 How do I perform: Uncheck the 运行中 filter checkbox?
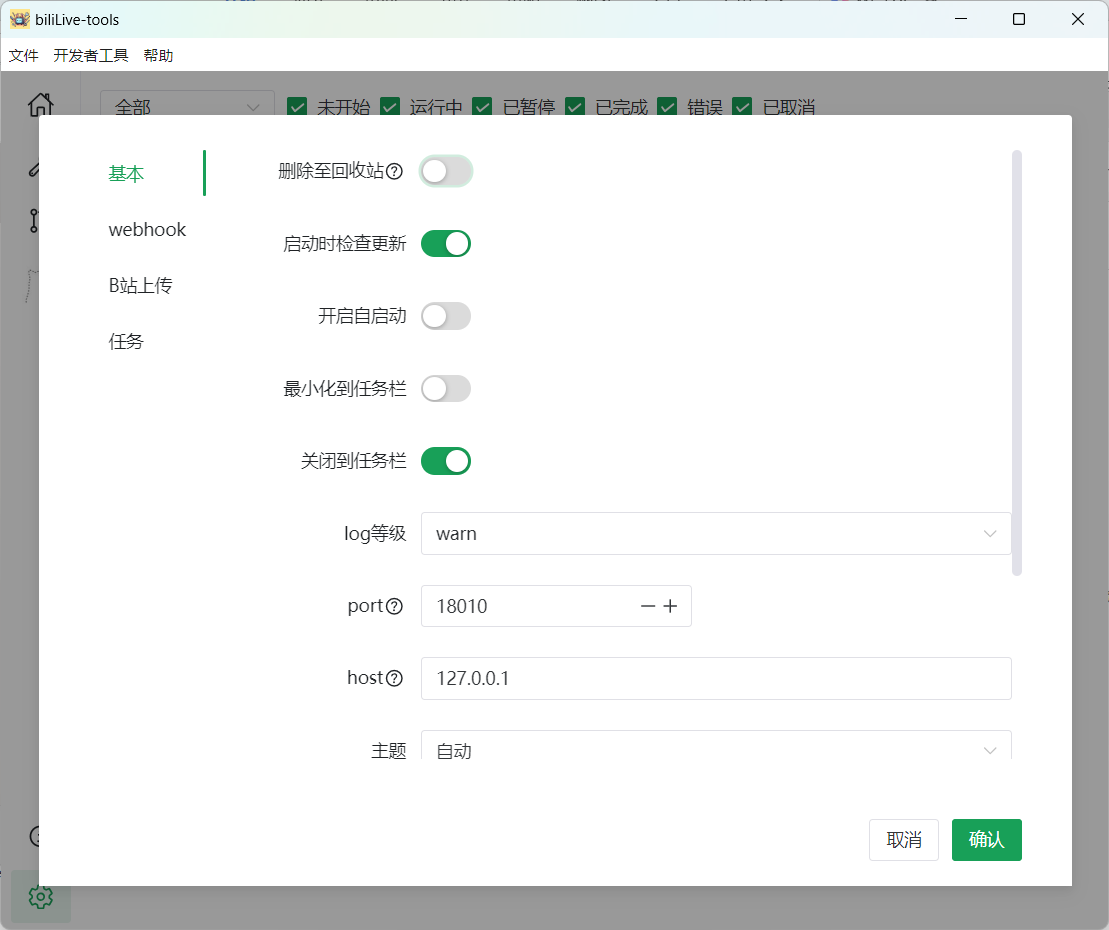pos(390,107)
